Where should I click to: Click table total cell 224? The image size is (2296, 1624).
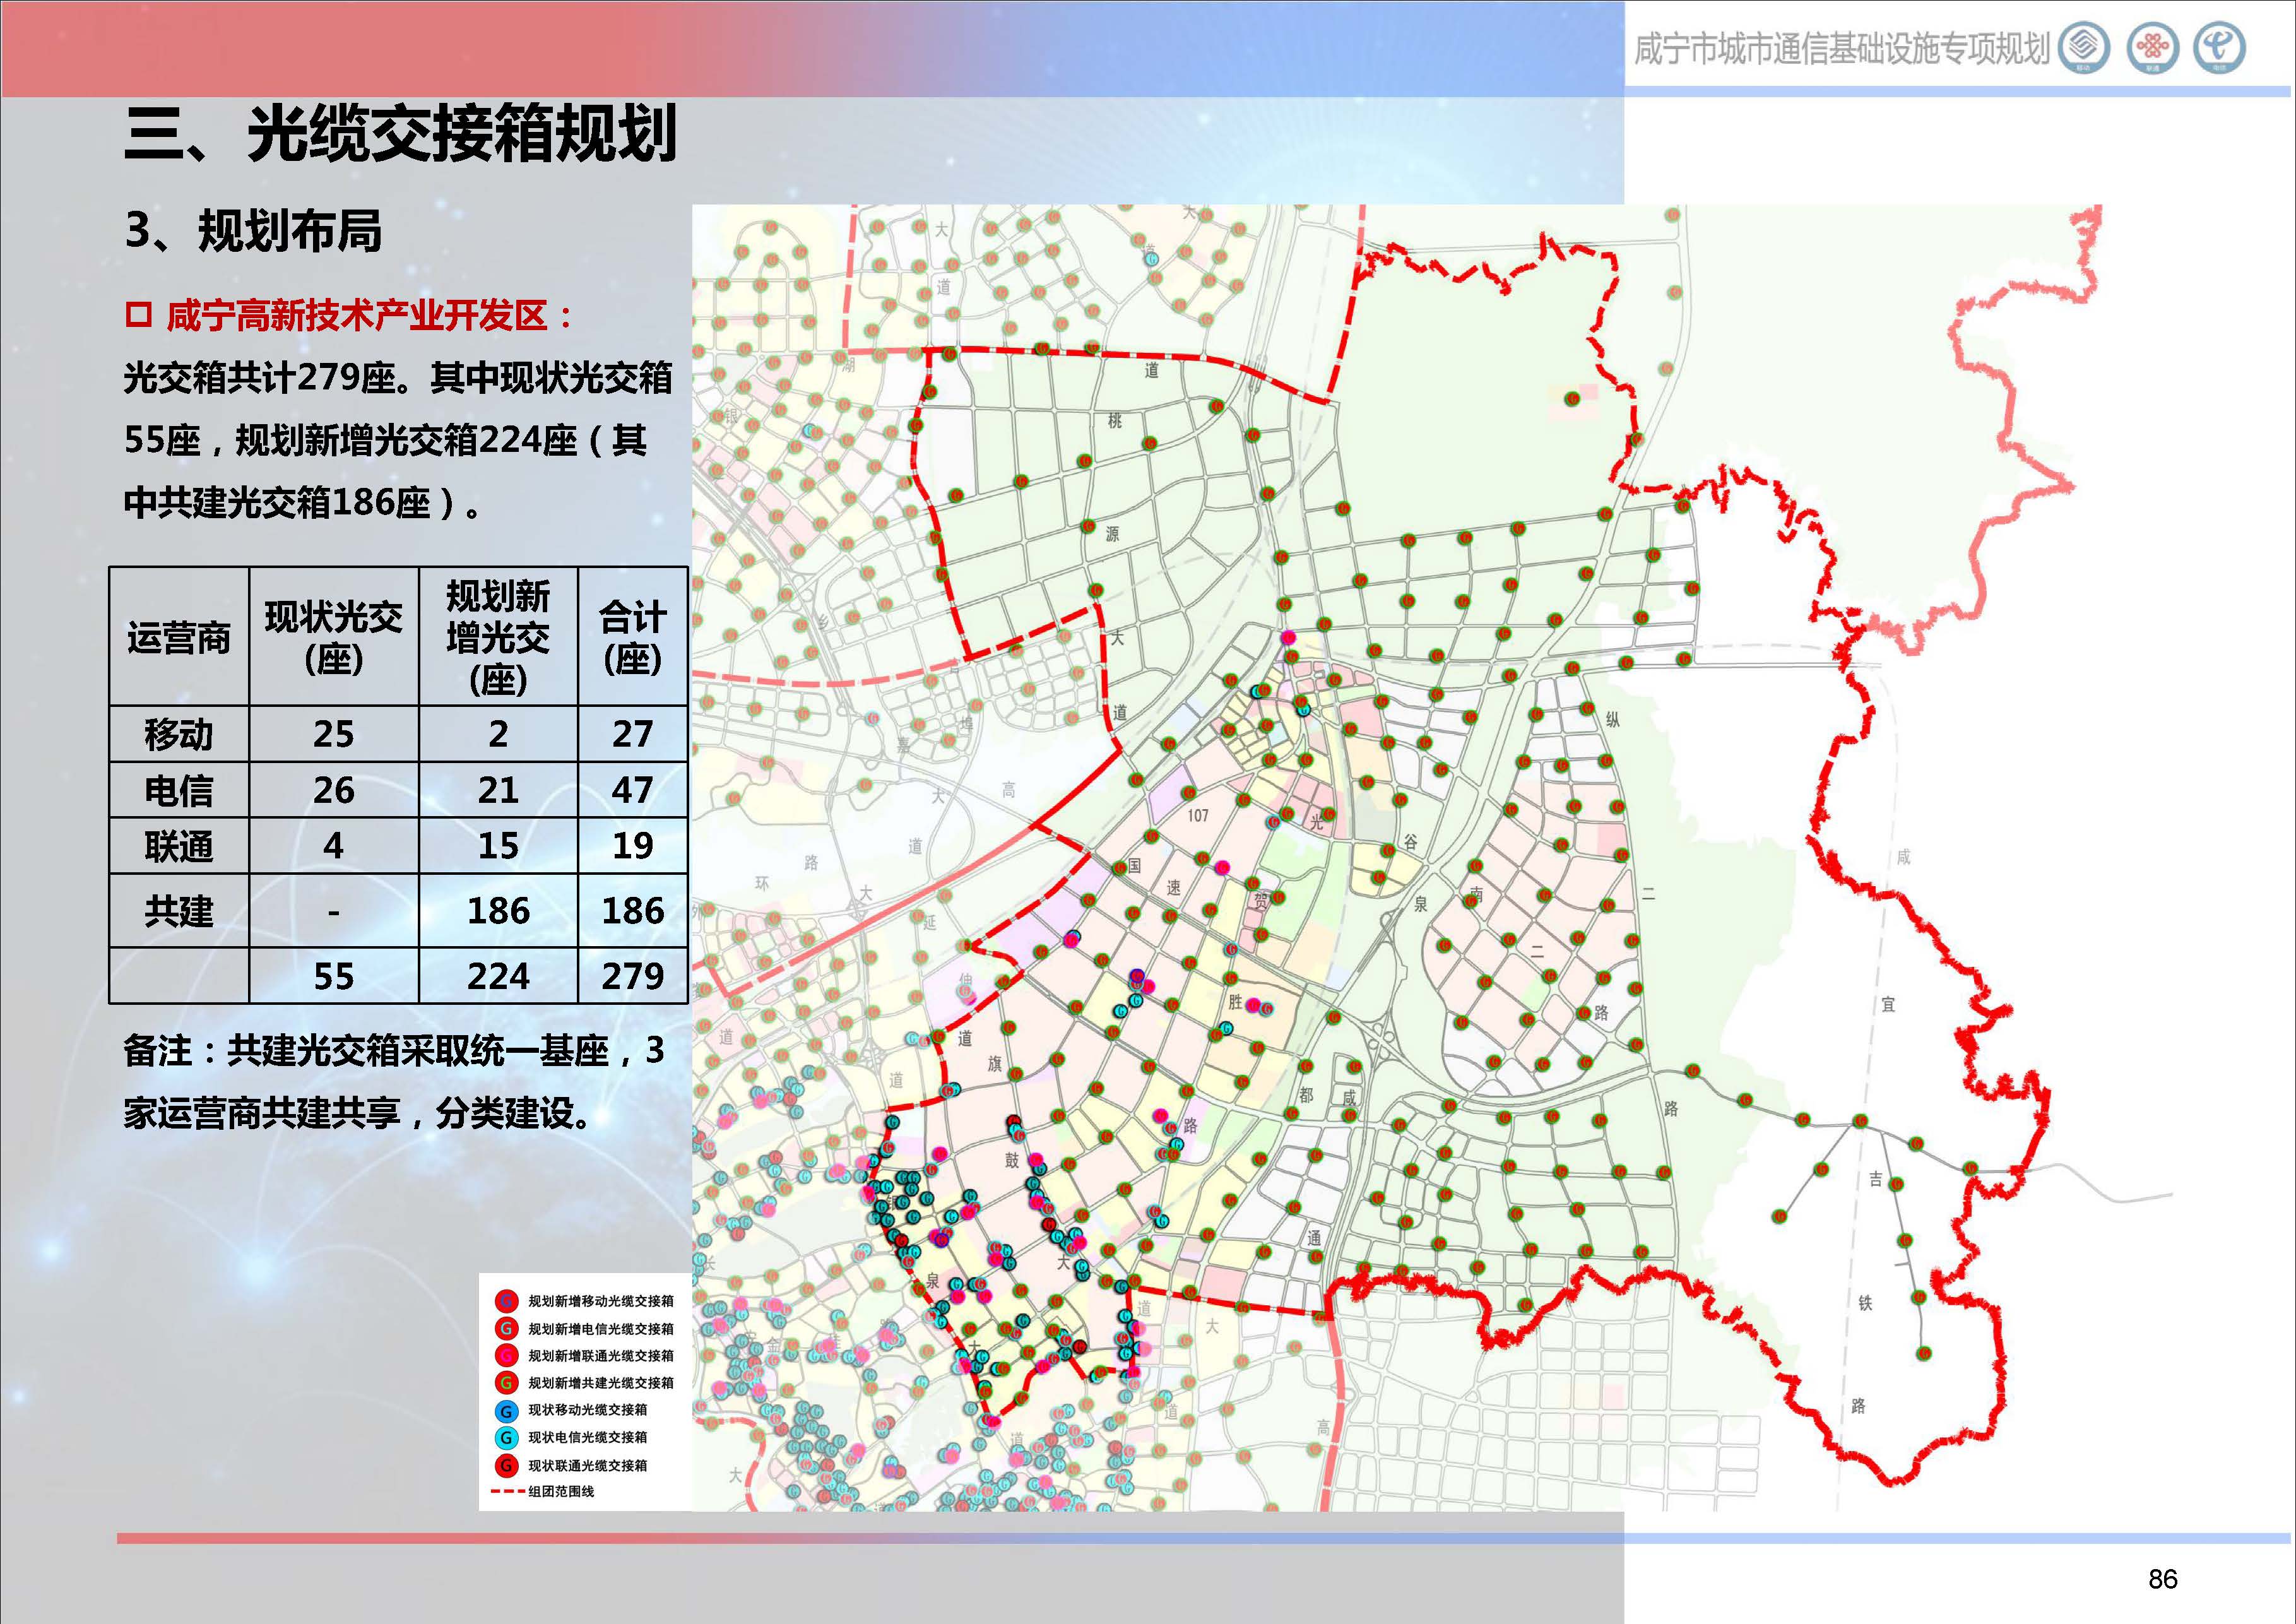[498, 976]
